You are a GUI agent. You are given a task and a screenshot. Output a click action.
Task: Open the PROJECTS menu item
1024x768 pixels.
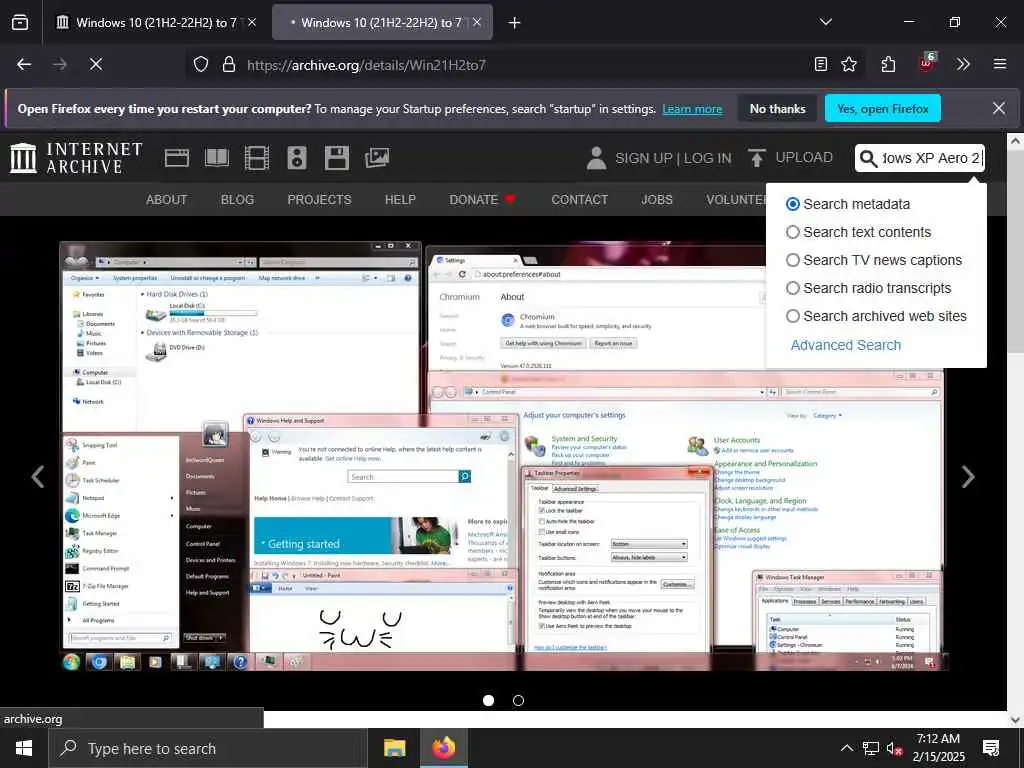[x=319, y=200]
